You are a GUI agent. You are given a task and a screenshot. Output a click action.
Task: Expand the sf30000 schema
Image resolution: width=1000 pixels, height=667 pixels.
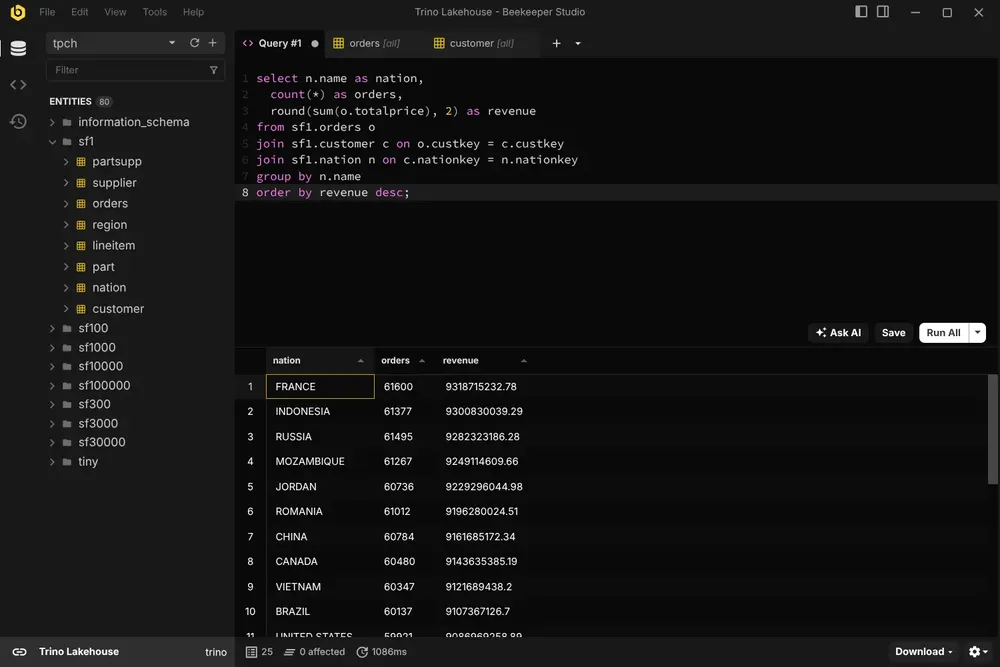52,443
